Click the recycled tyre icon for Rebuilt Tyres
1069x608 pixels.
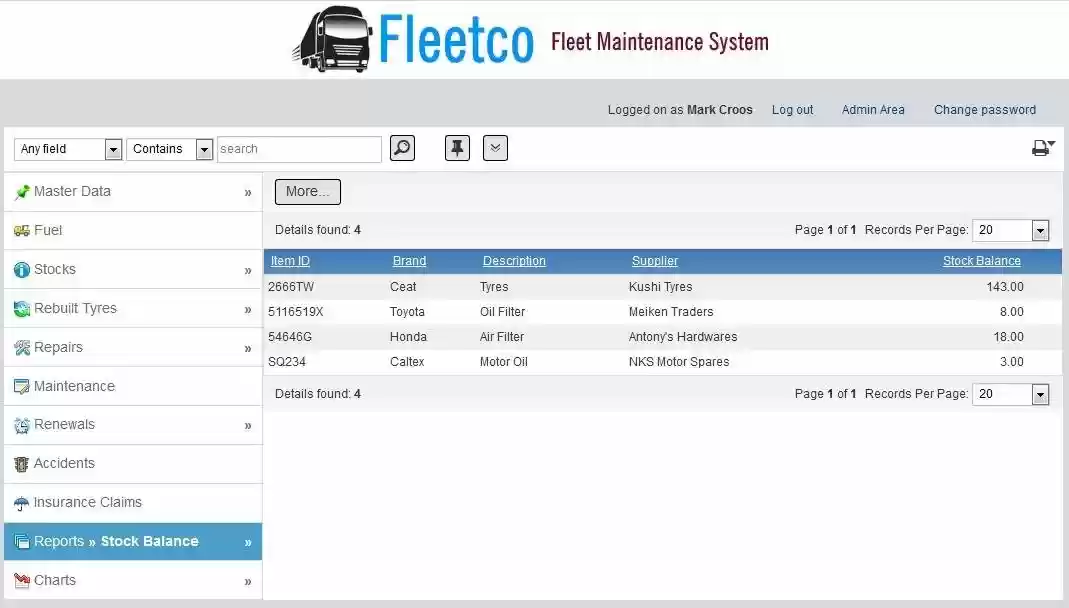(22, 308)
